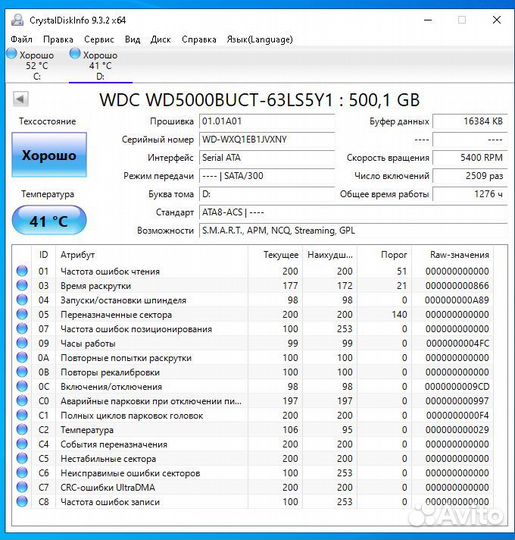The width and height of the screenshot is (515, 540).
Task: Click the Интерфейс field Serial ATA
Action: pos(267,158)
